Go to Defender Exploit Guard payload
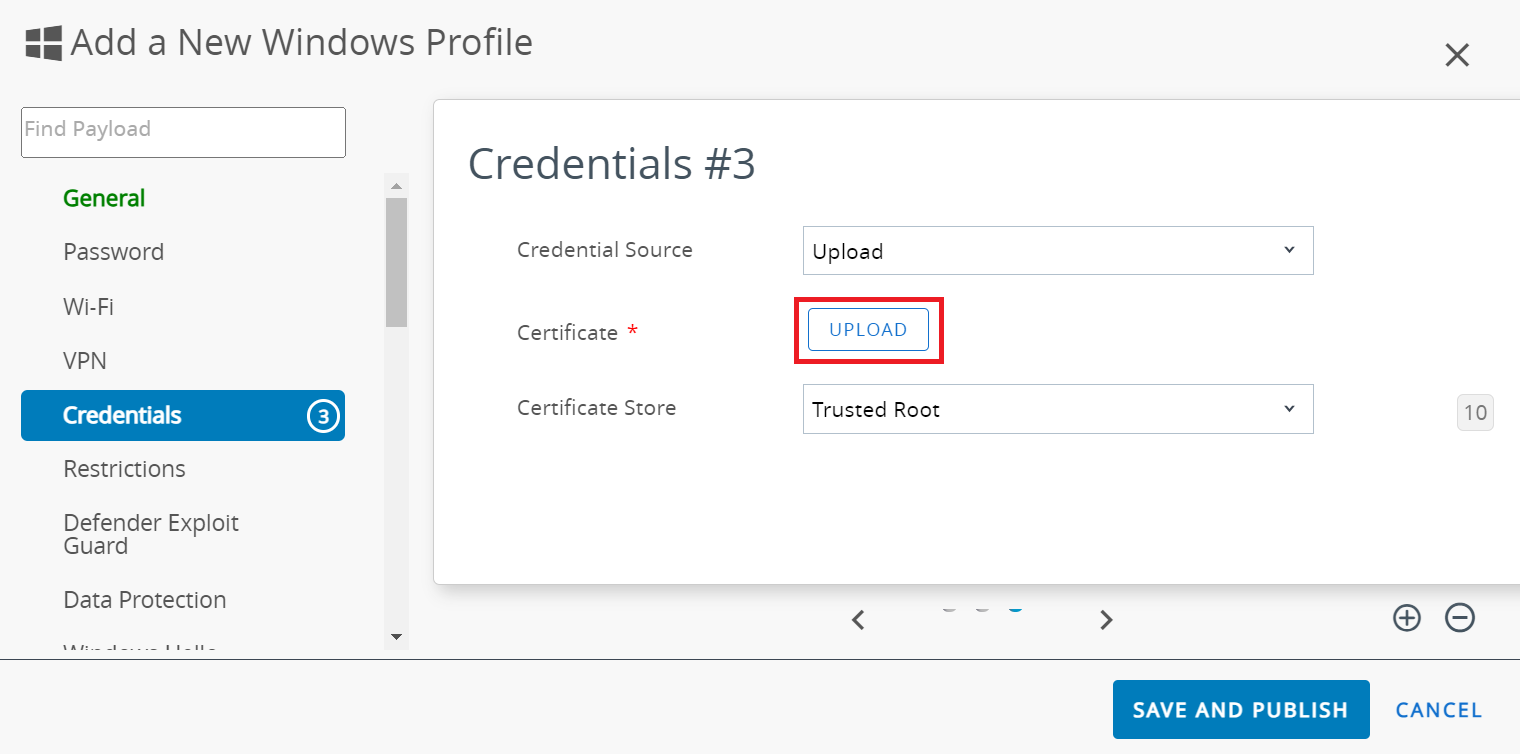The width and height of the screenshot is (1520, 754). click(150, 534)
